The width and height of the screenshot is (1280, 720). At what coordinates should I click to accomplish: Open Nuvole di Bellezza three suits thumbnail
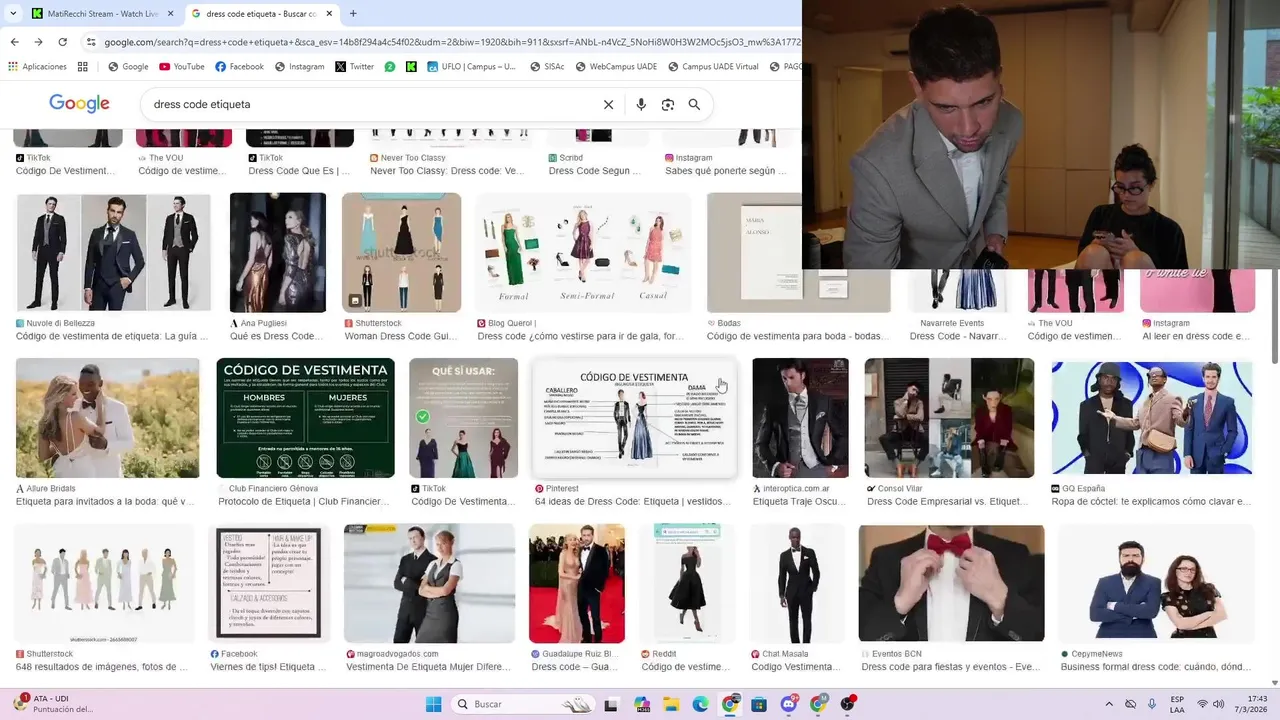pos(114,252)
